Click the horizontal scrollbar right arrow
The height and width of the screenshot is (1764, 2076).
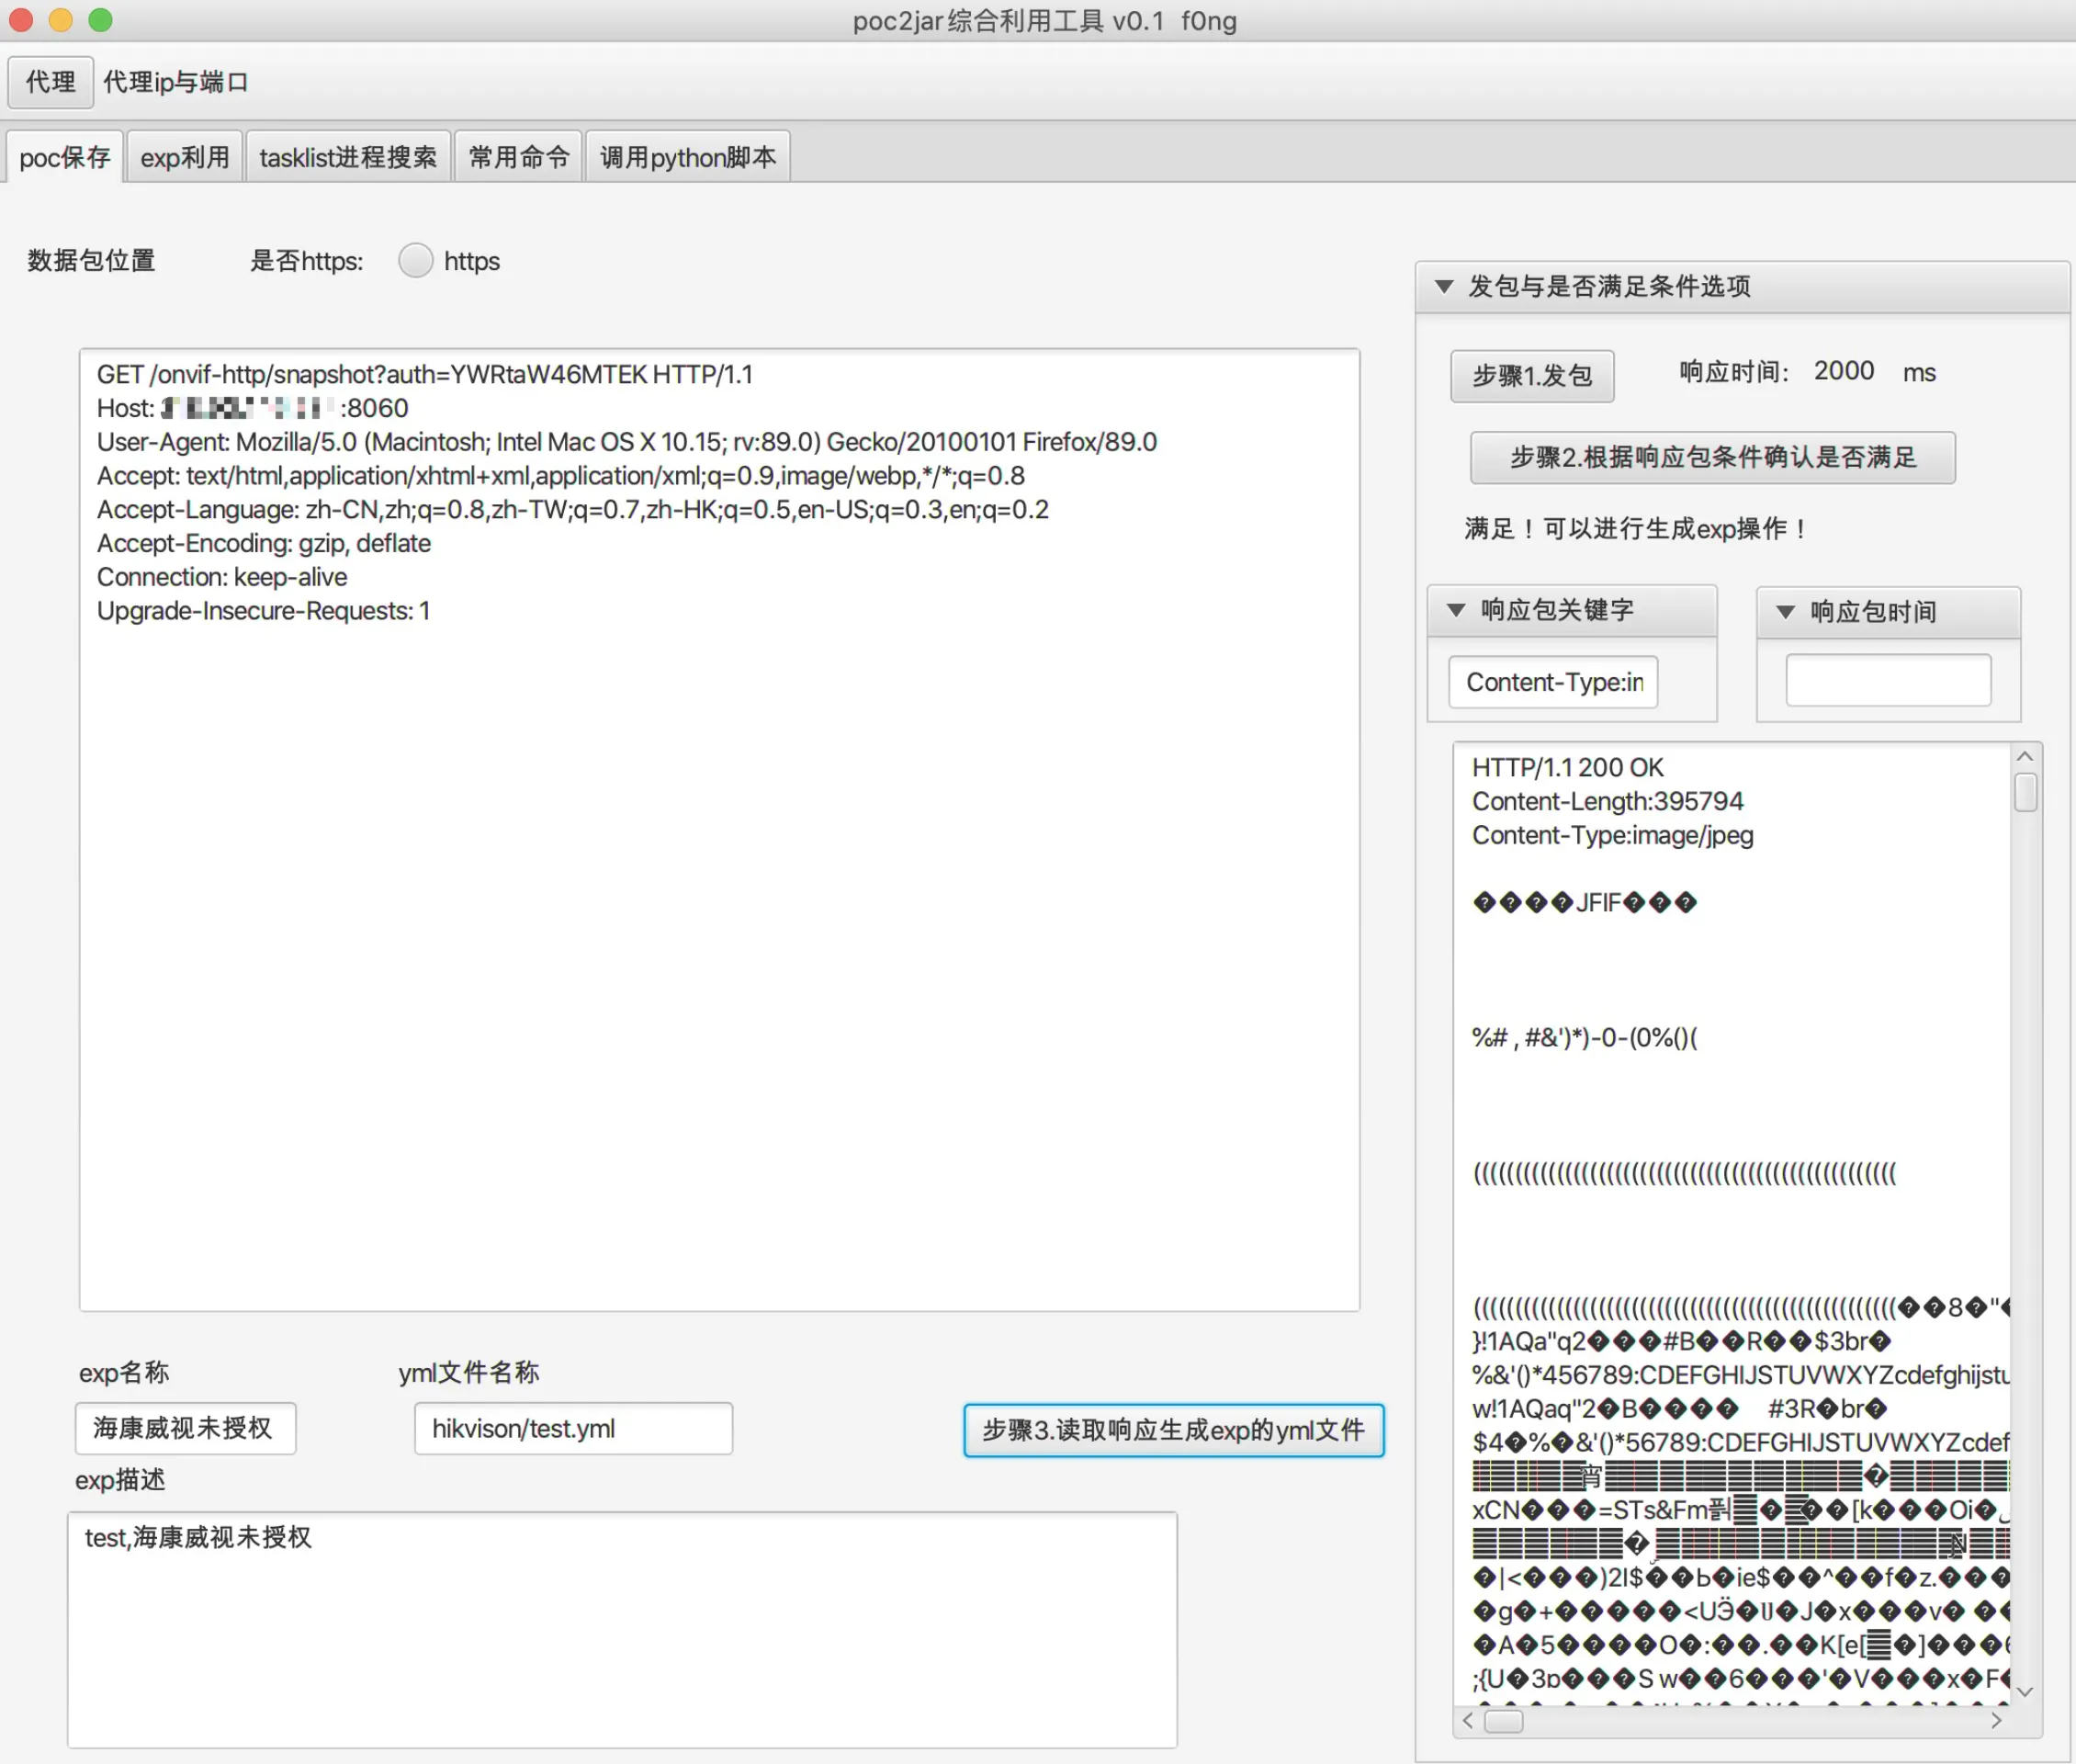[1996, 1721]
